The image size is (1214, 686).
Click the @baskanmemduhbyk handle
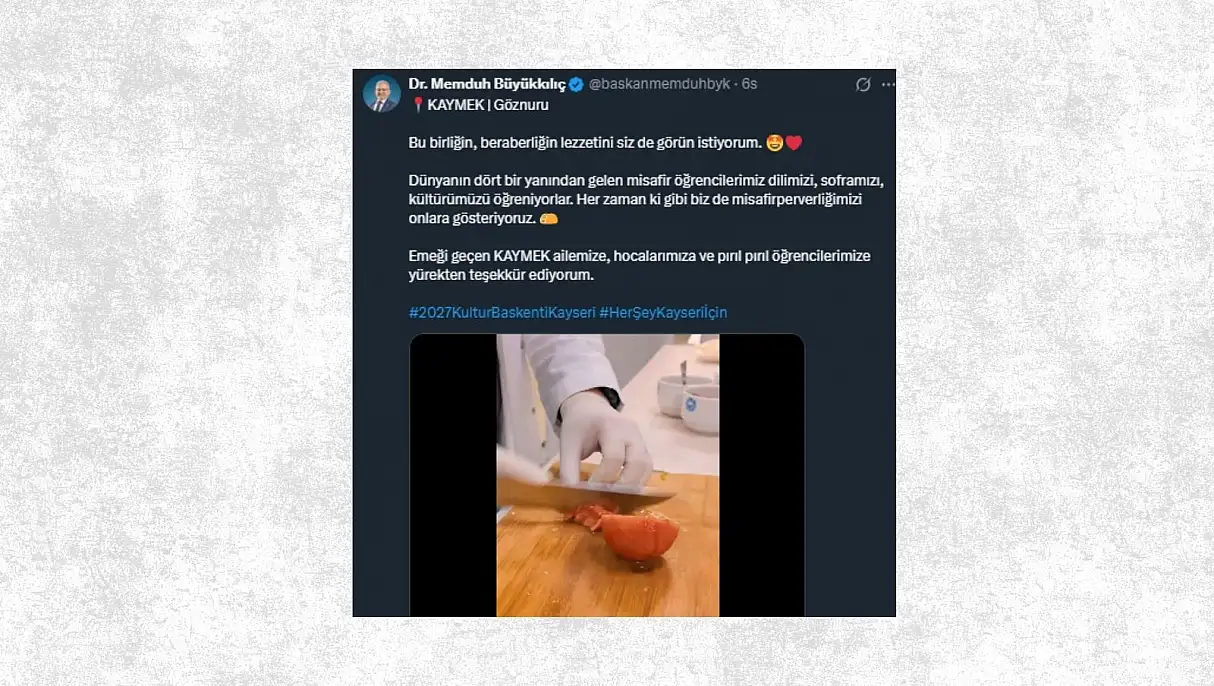click(x=660, y=84)
